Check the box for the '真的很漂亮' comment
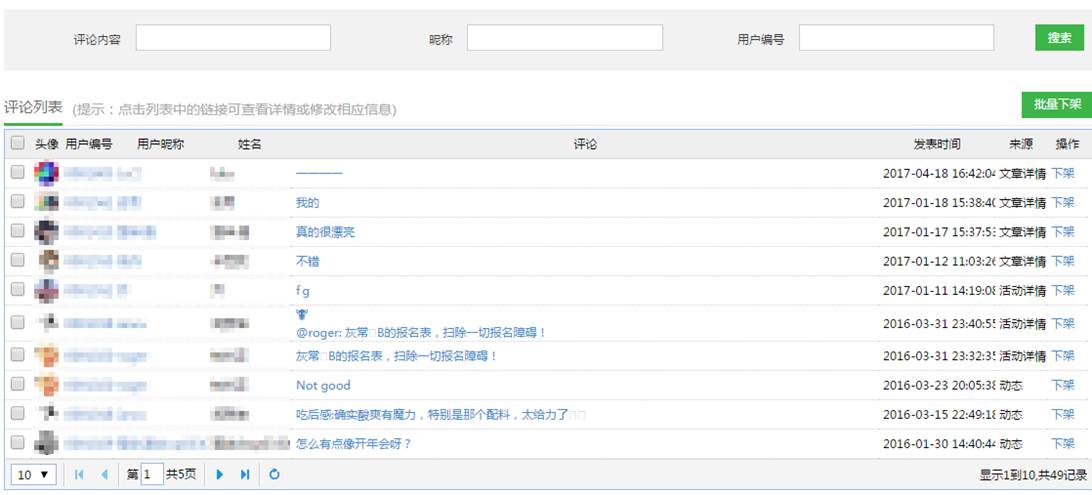Screen dimensions: 1092x495 coord(17,231)
